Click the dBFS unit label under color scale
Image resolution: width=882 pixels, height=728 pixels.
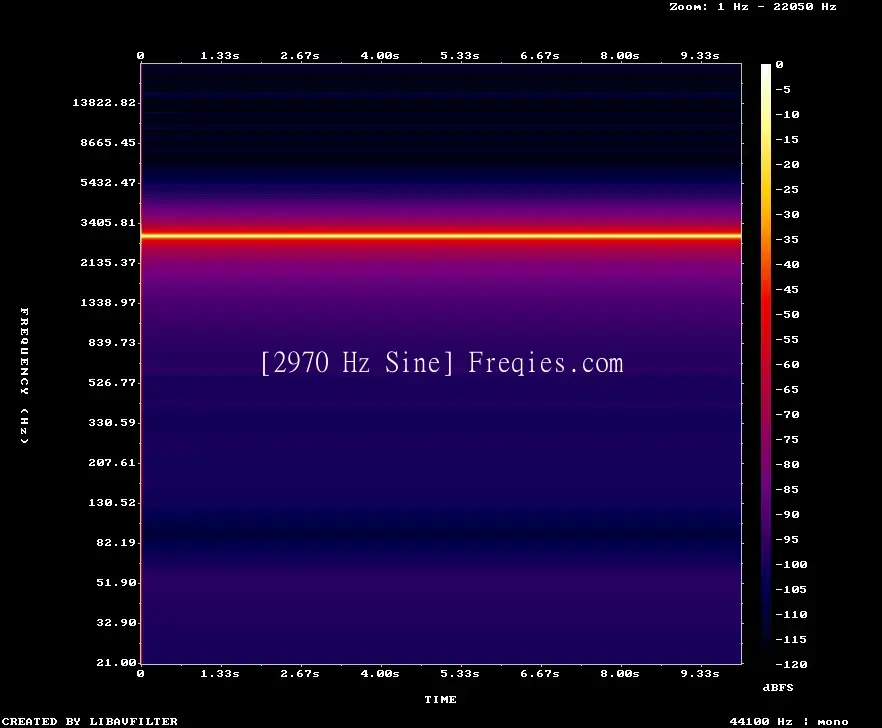[x=778, y=687]
